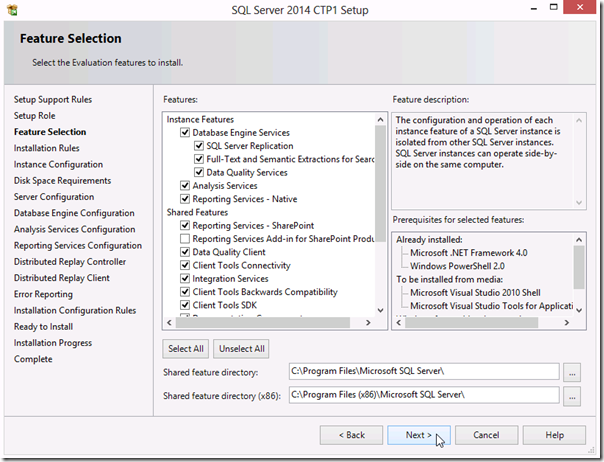This screenshot has height=462, width=604.
Task: Click Distributed Replay Client step
Action: pos(62,277)
